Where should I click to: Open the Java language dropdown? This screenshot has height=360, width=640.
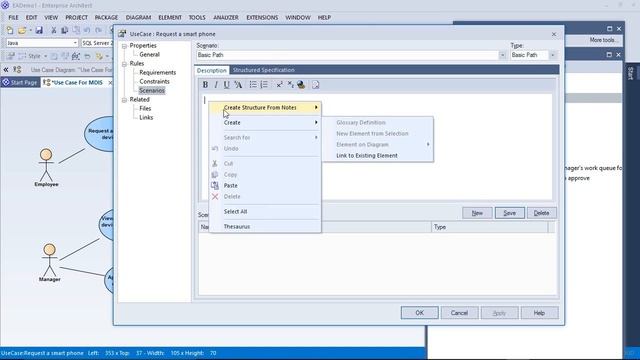pyautogui.click(x=75, y=43)
